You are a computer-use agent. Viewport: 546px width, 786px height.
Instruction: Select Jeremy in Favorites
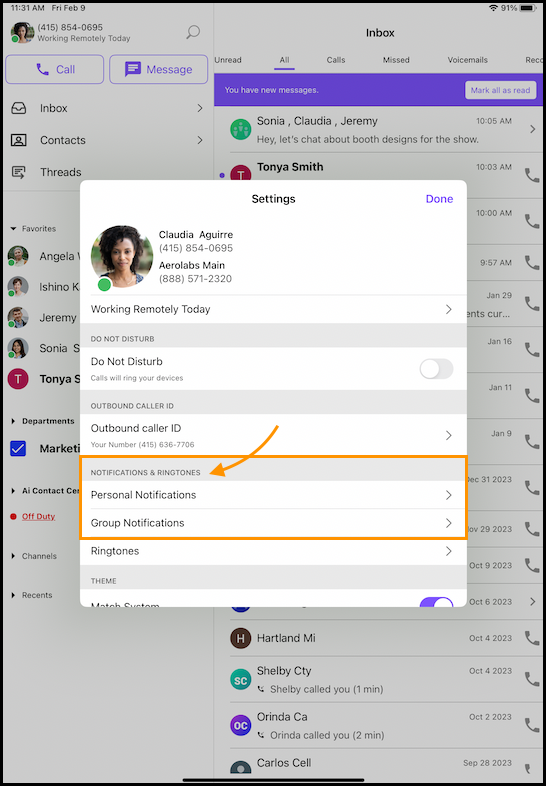(43, 318)
